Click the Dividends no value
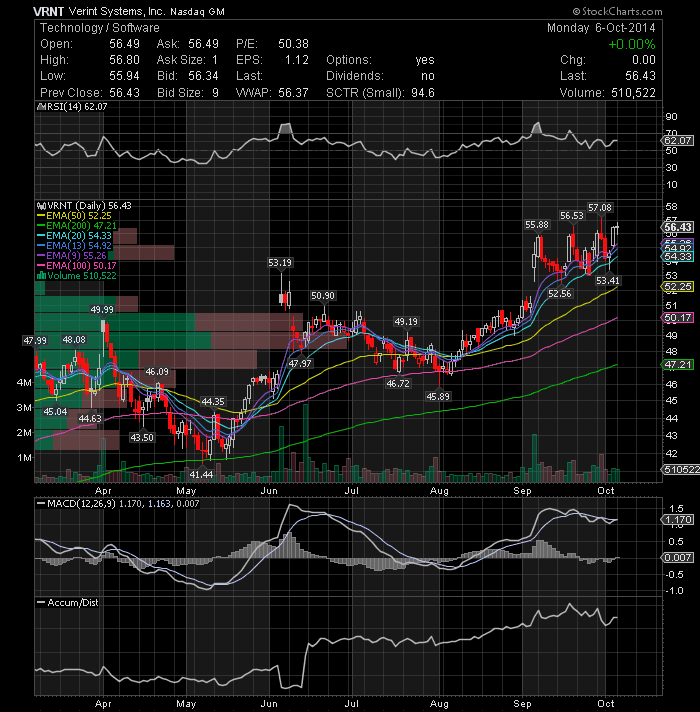Screen dimensions: 700x712 pos(428,76)
